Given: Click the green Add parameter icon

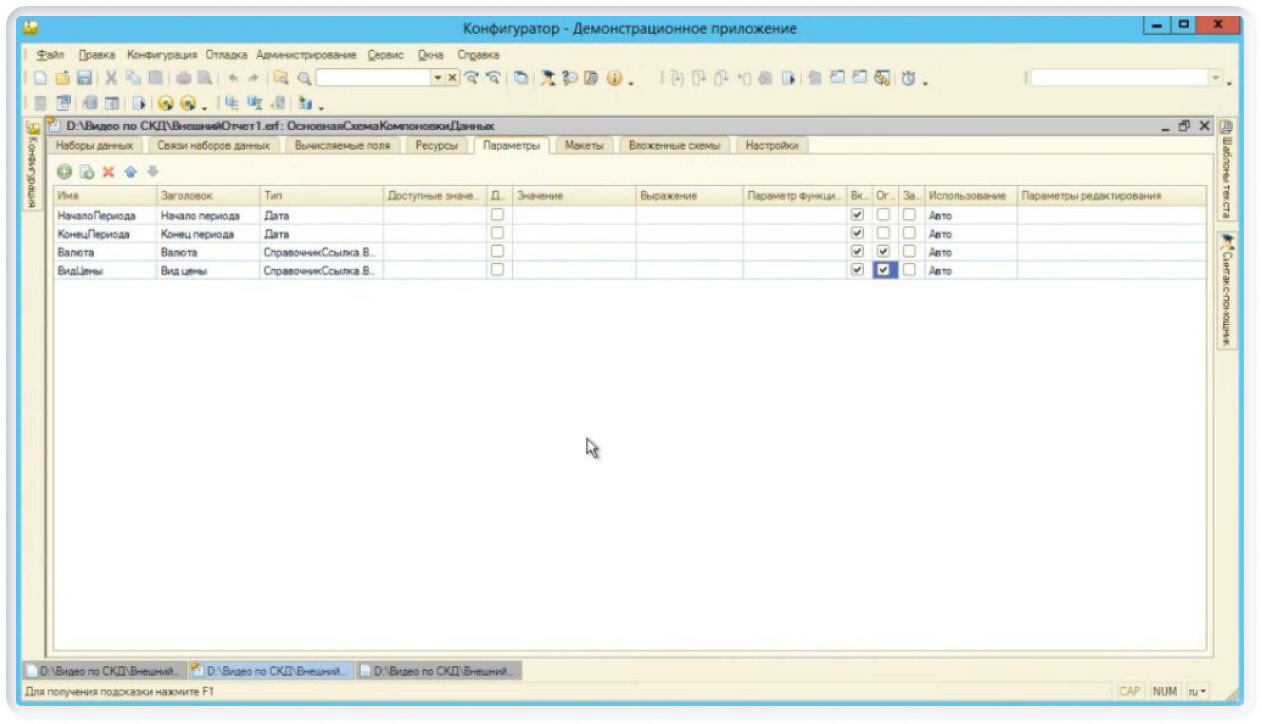Looking at the screenshot, I should (64, 172).
